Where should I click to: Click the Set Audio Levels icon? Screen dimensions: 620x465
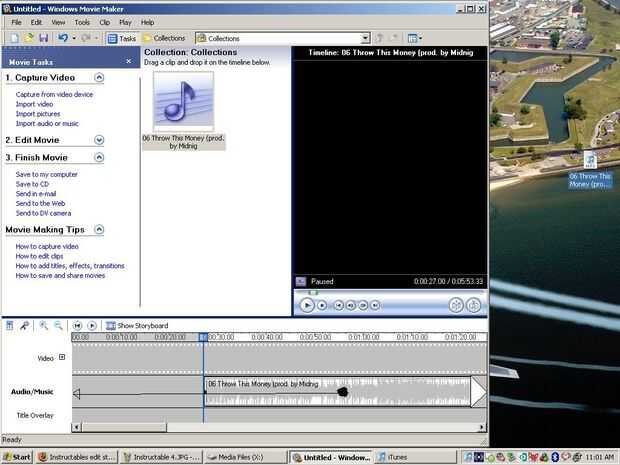click(10, 325)
